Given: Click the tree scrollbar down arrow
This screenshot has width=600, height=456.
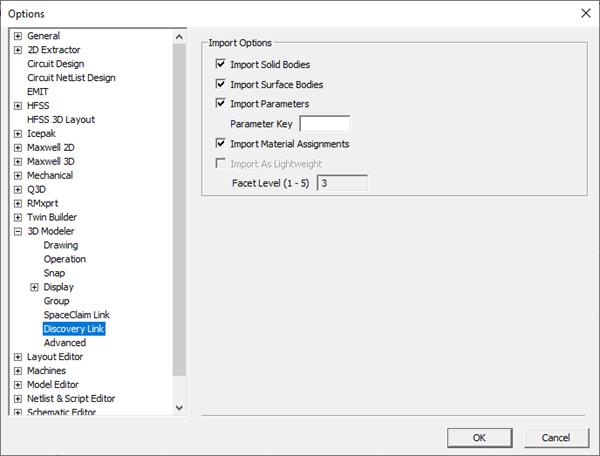Looking at the screenshot, I should coord(179,408).
